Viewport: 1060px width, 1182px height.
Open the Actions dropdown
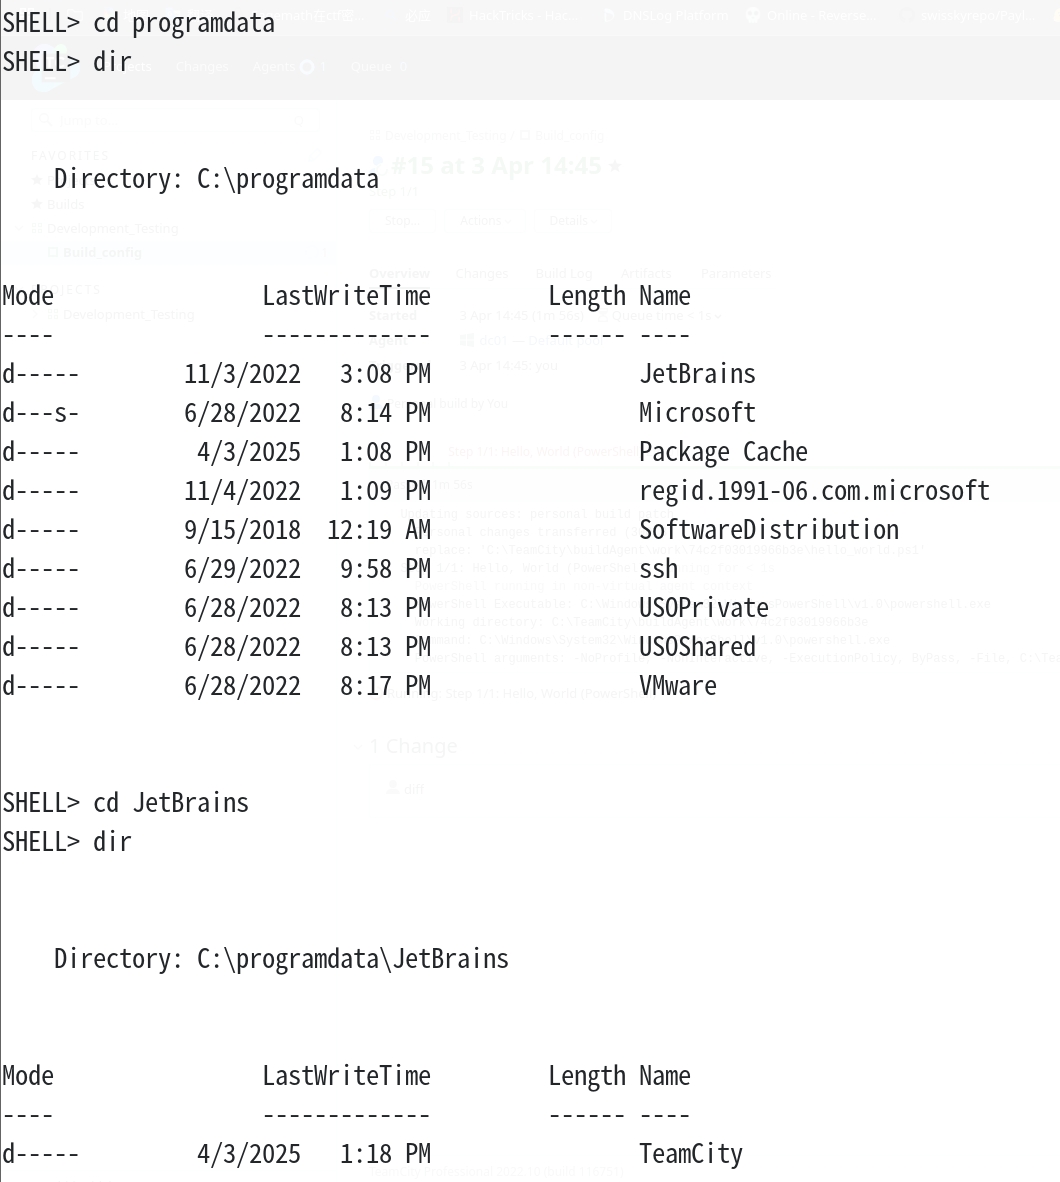click(x=485, y=220)
